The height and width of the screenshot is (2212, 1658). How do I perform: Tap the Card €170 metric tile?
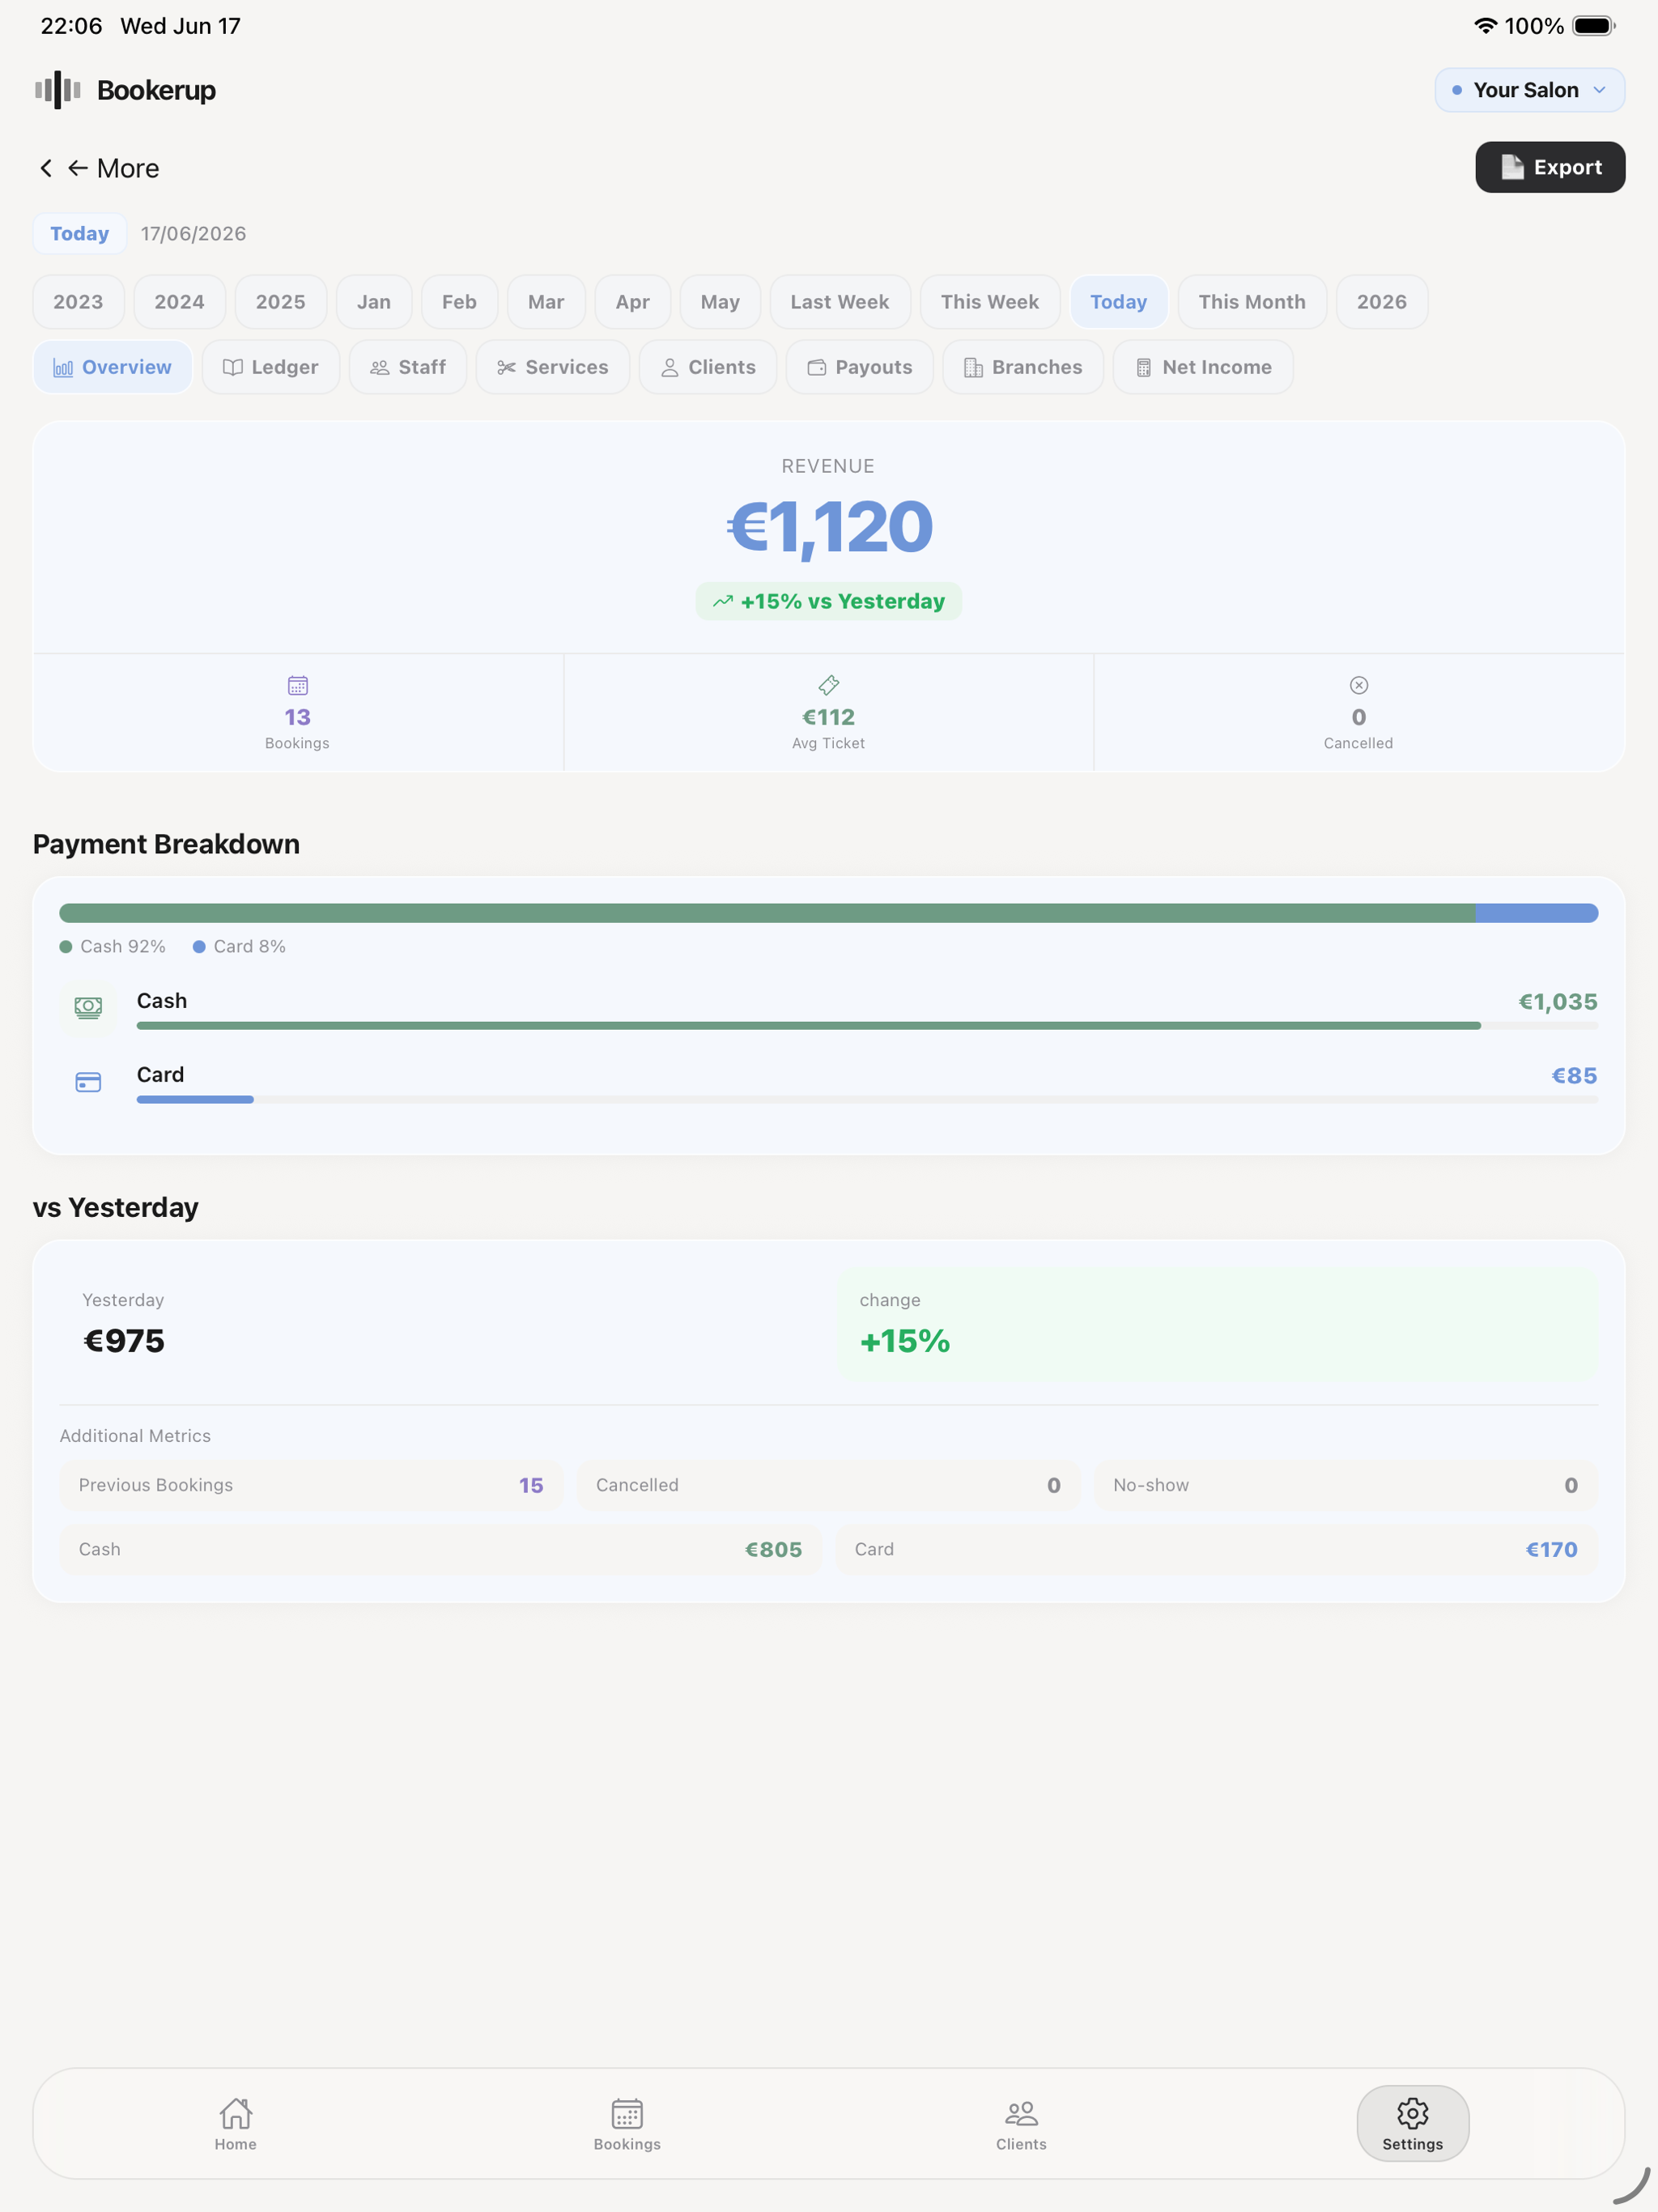(x=1217, y=1550)
